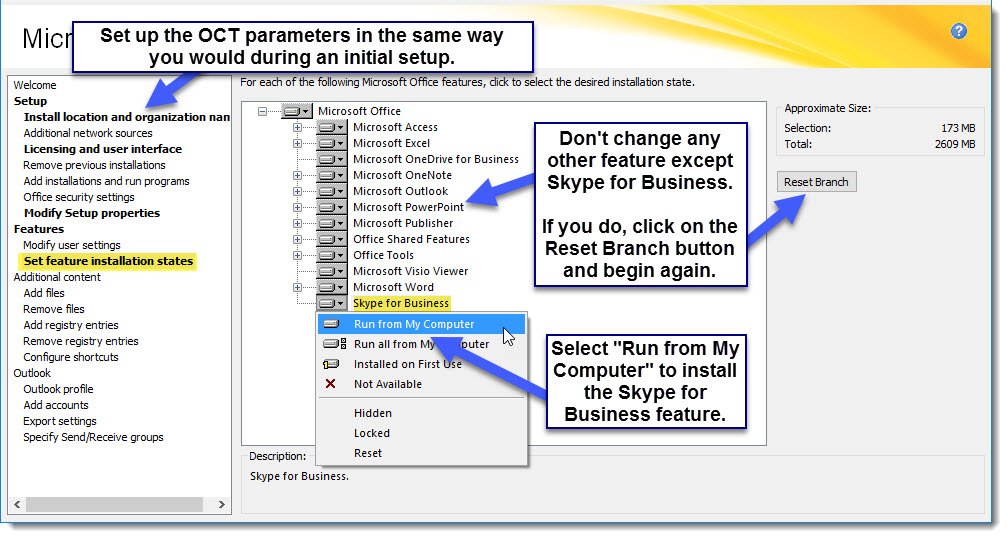Expand the Microsoft PowerPoint tree node
Image resolution: width=1007 pixels, height=538 pixels.
[297, 207]
